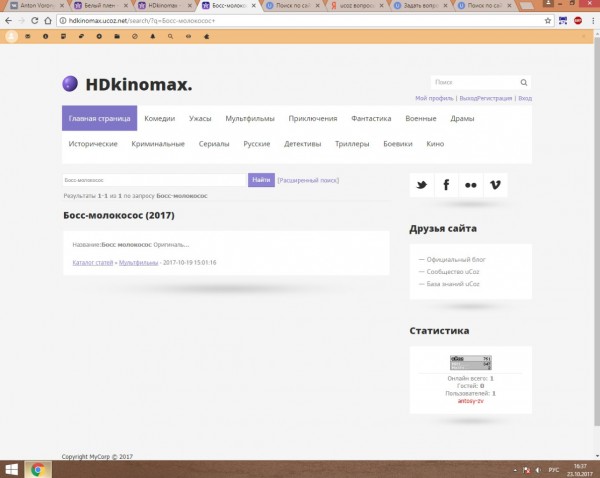
Task: Open the Vimeo social icon
Action: click(495, 185)
